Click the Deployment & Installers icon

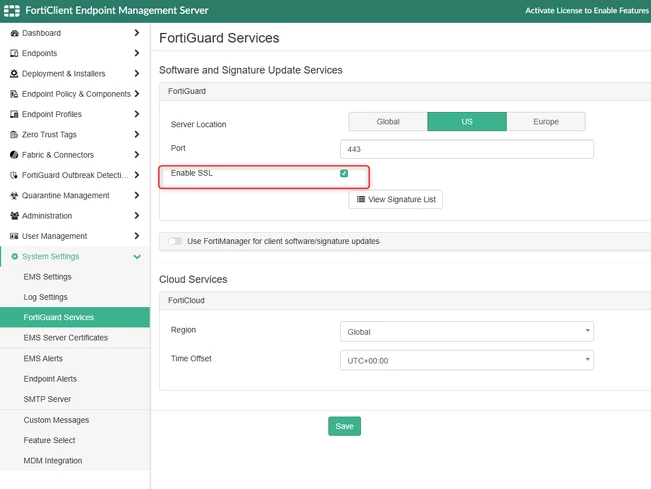click(x=14, y=73)
